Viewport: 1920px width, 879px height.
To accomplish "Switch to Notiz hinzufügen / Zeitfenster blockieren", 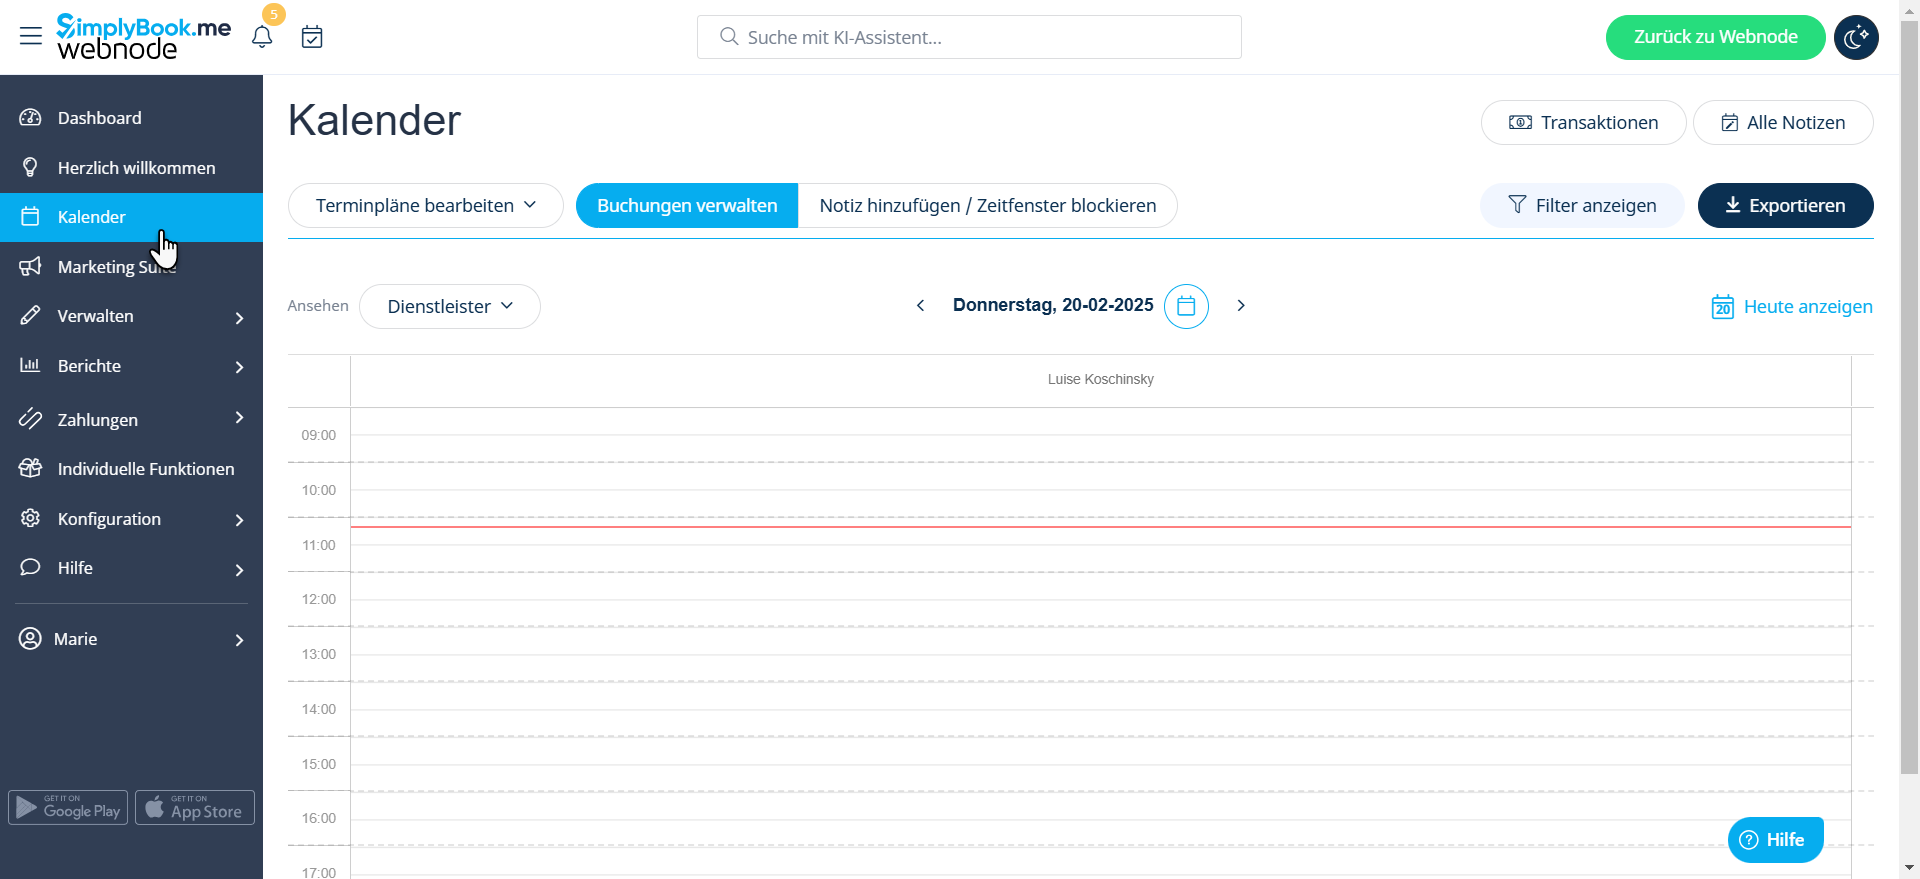I will click(987, 206).
